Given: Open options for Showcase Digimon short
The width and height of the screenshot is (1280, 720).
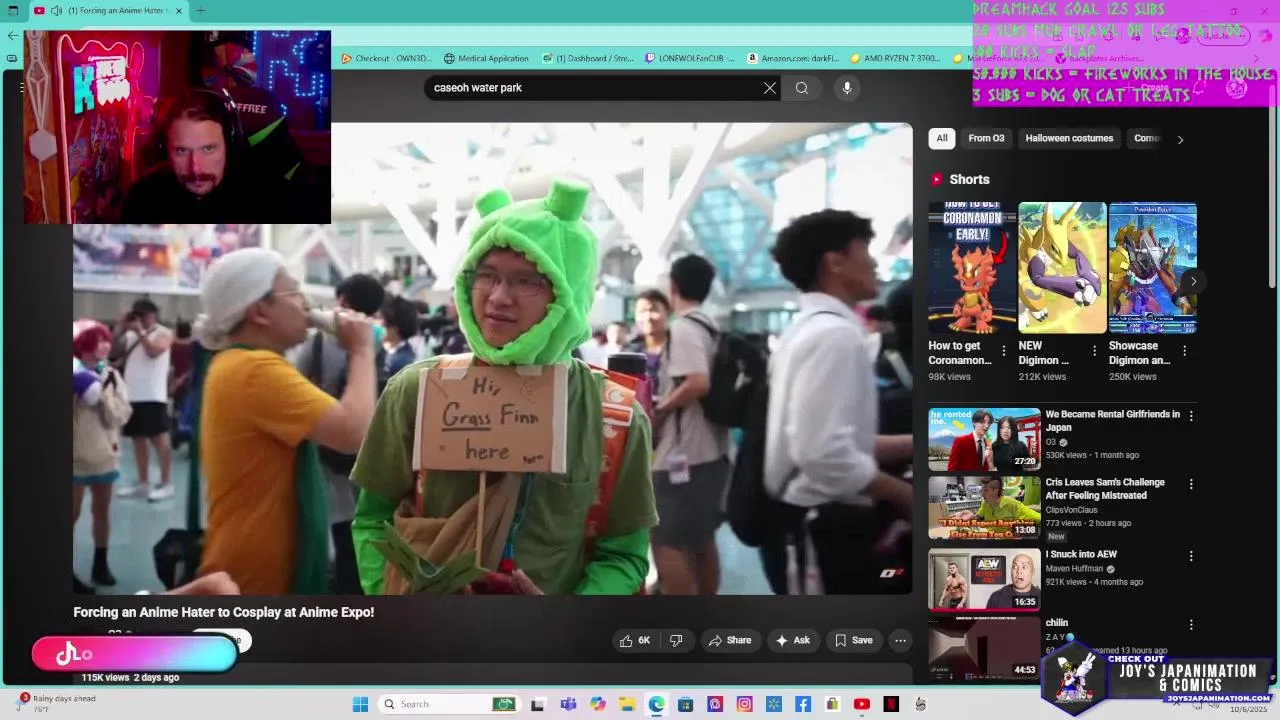Looking at the screenshot, I should tap(1184, 351).
